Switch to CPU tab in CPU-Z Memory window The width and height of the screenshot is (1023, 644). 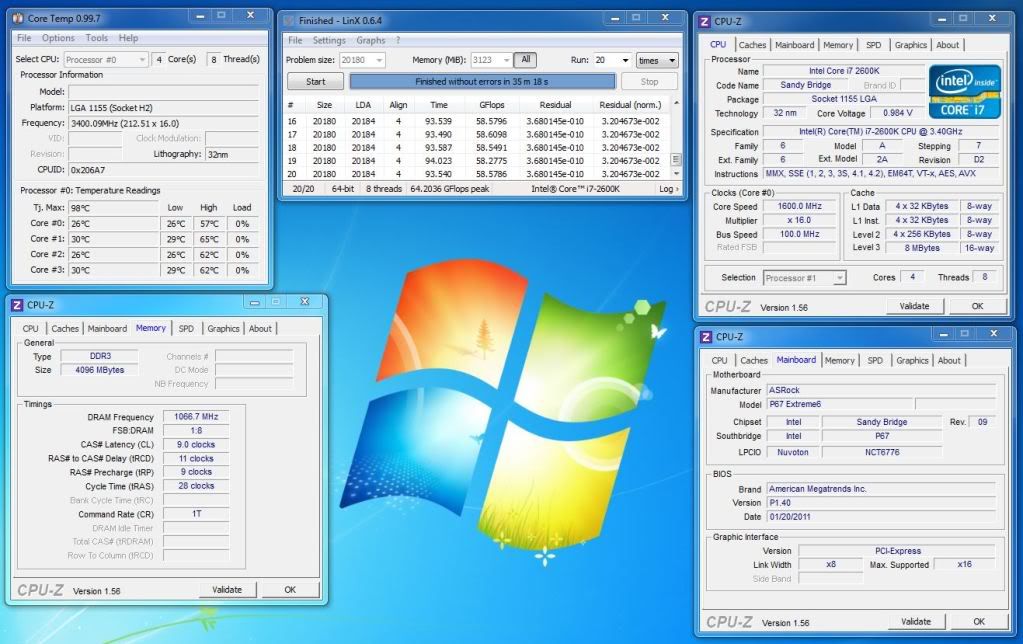click(x=31, y=328)
